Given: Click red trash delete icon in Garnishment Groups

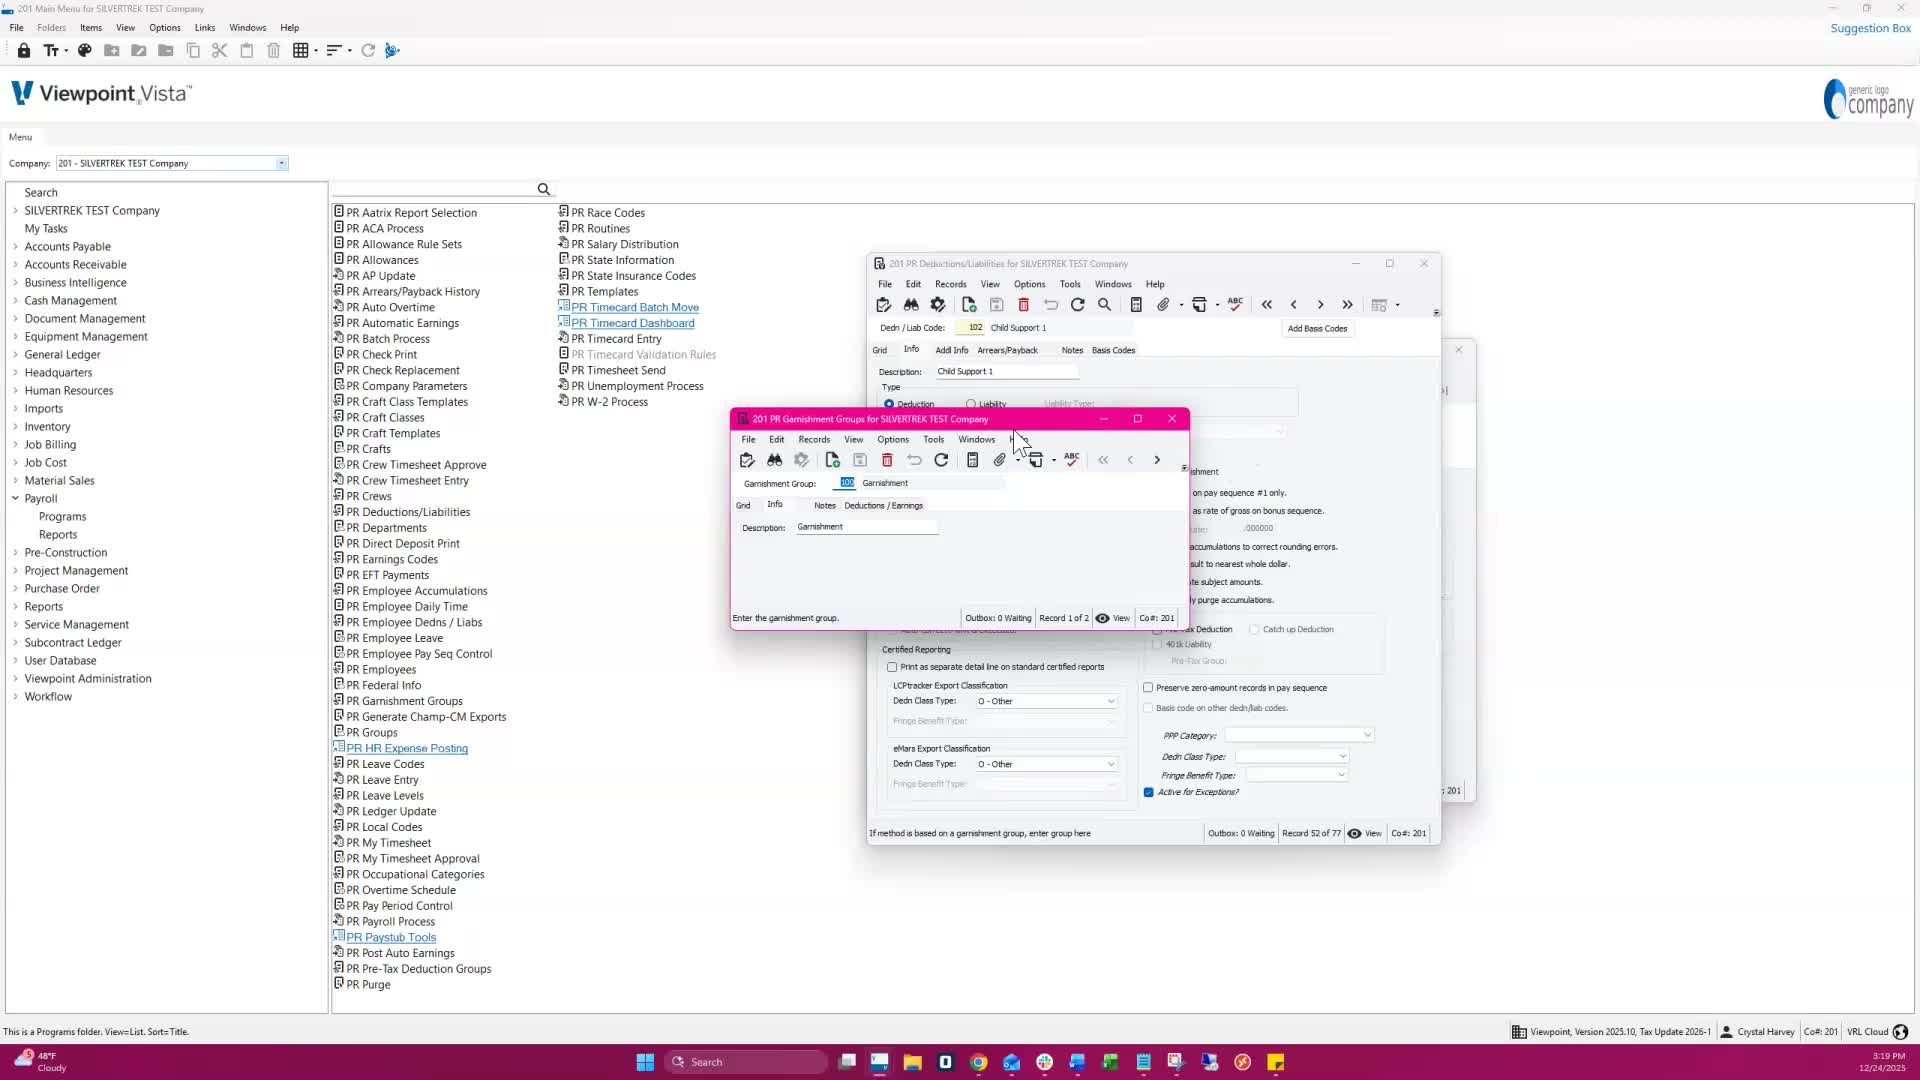Looking at the screenshot, I should pyautogui.click(x=887, y=460).
